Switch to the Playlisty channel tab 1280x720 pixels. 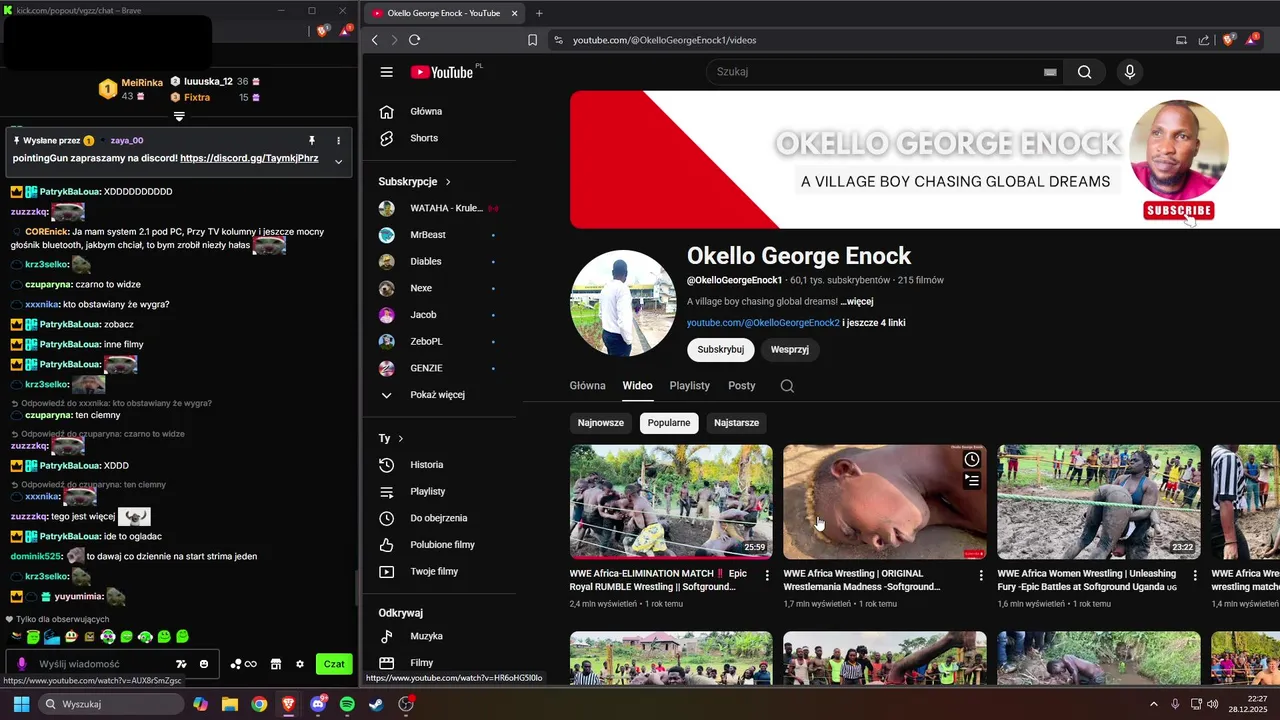tap(690, 386)
